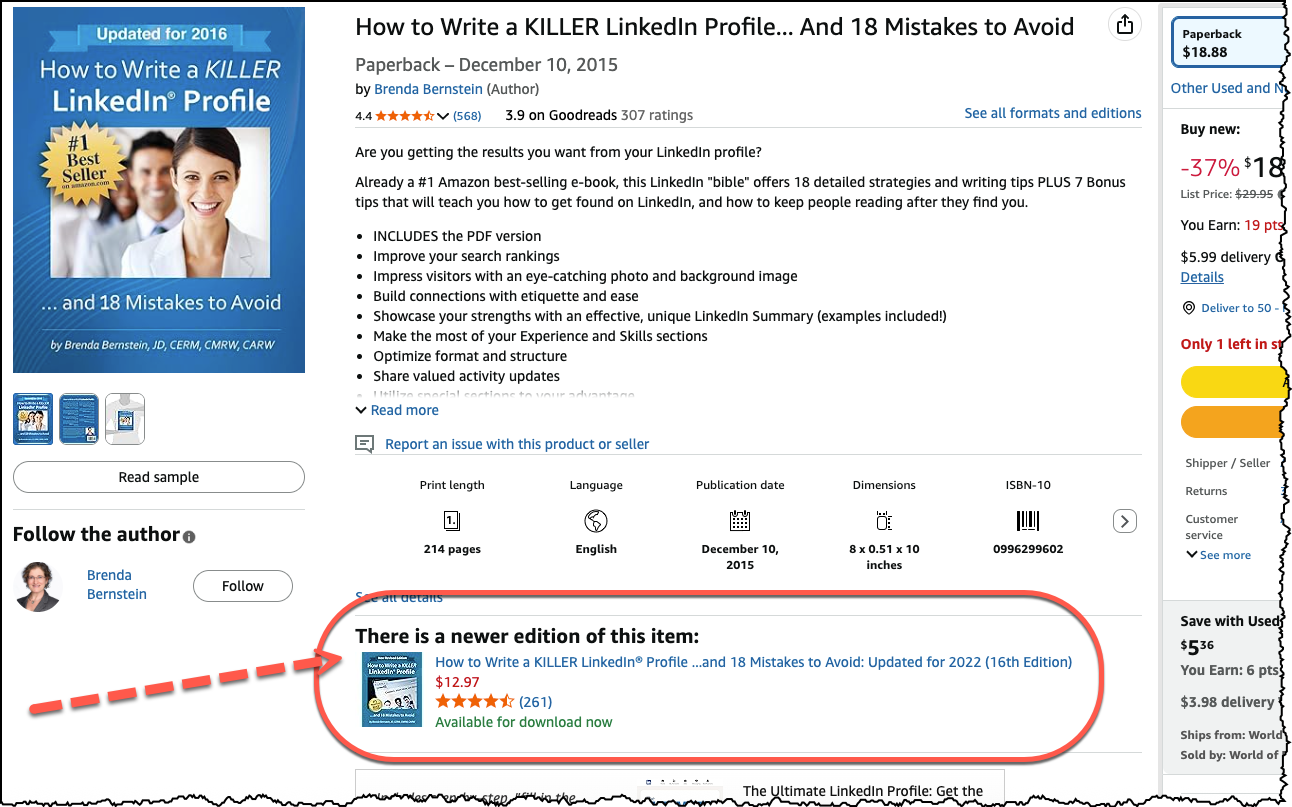This screenshot has width=1292, height=807.
Task: Click the print length pages icon
Action: (452, 521)
